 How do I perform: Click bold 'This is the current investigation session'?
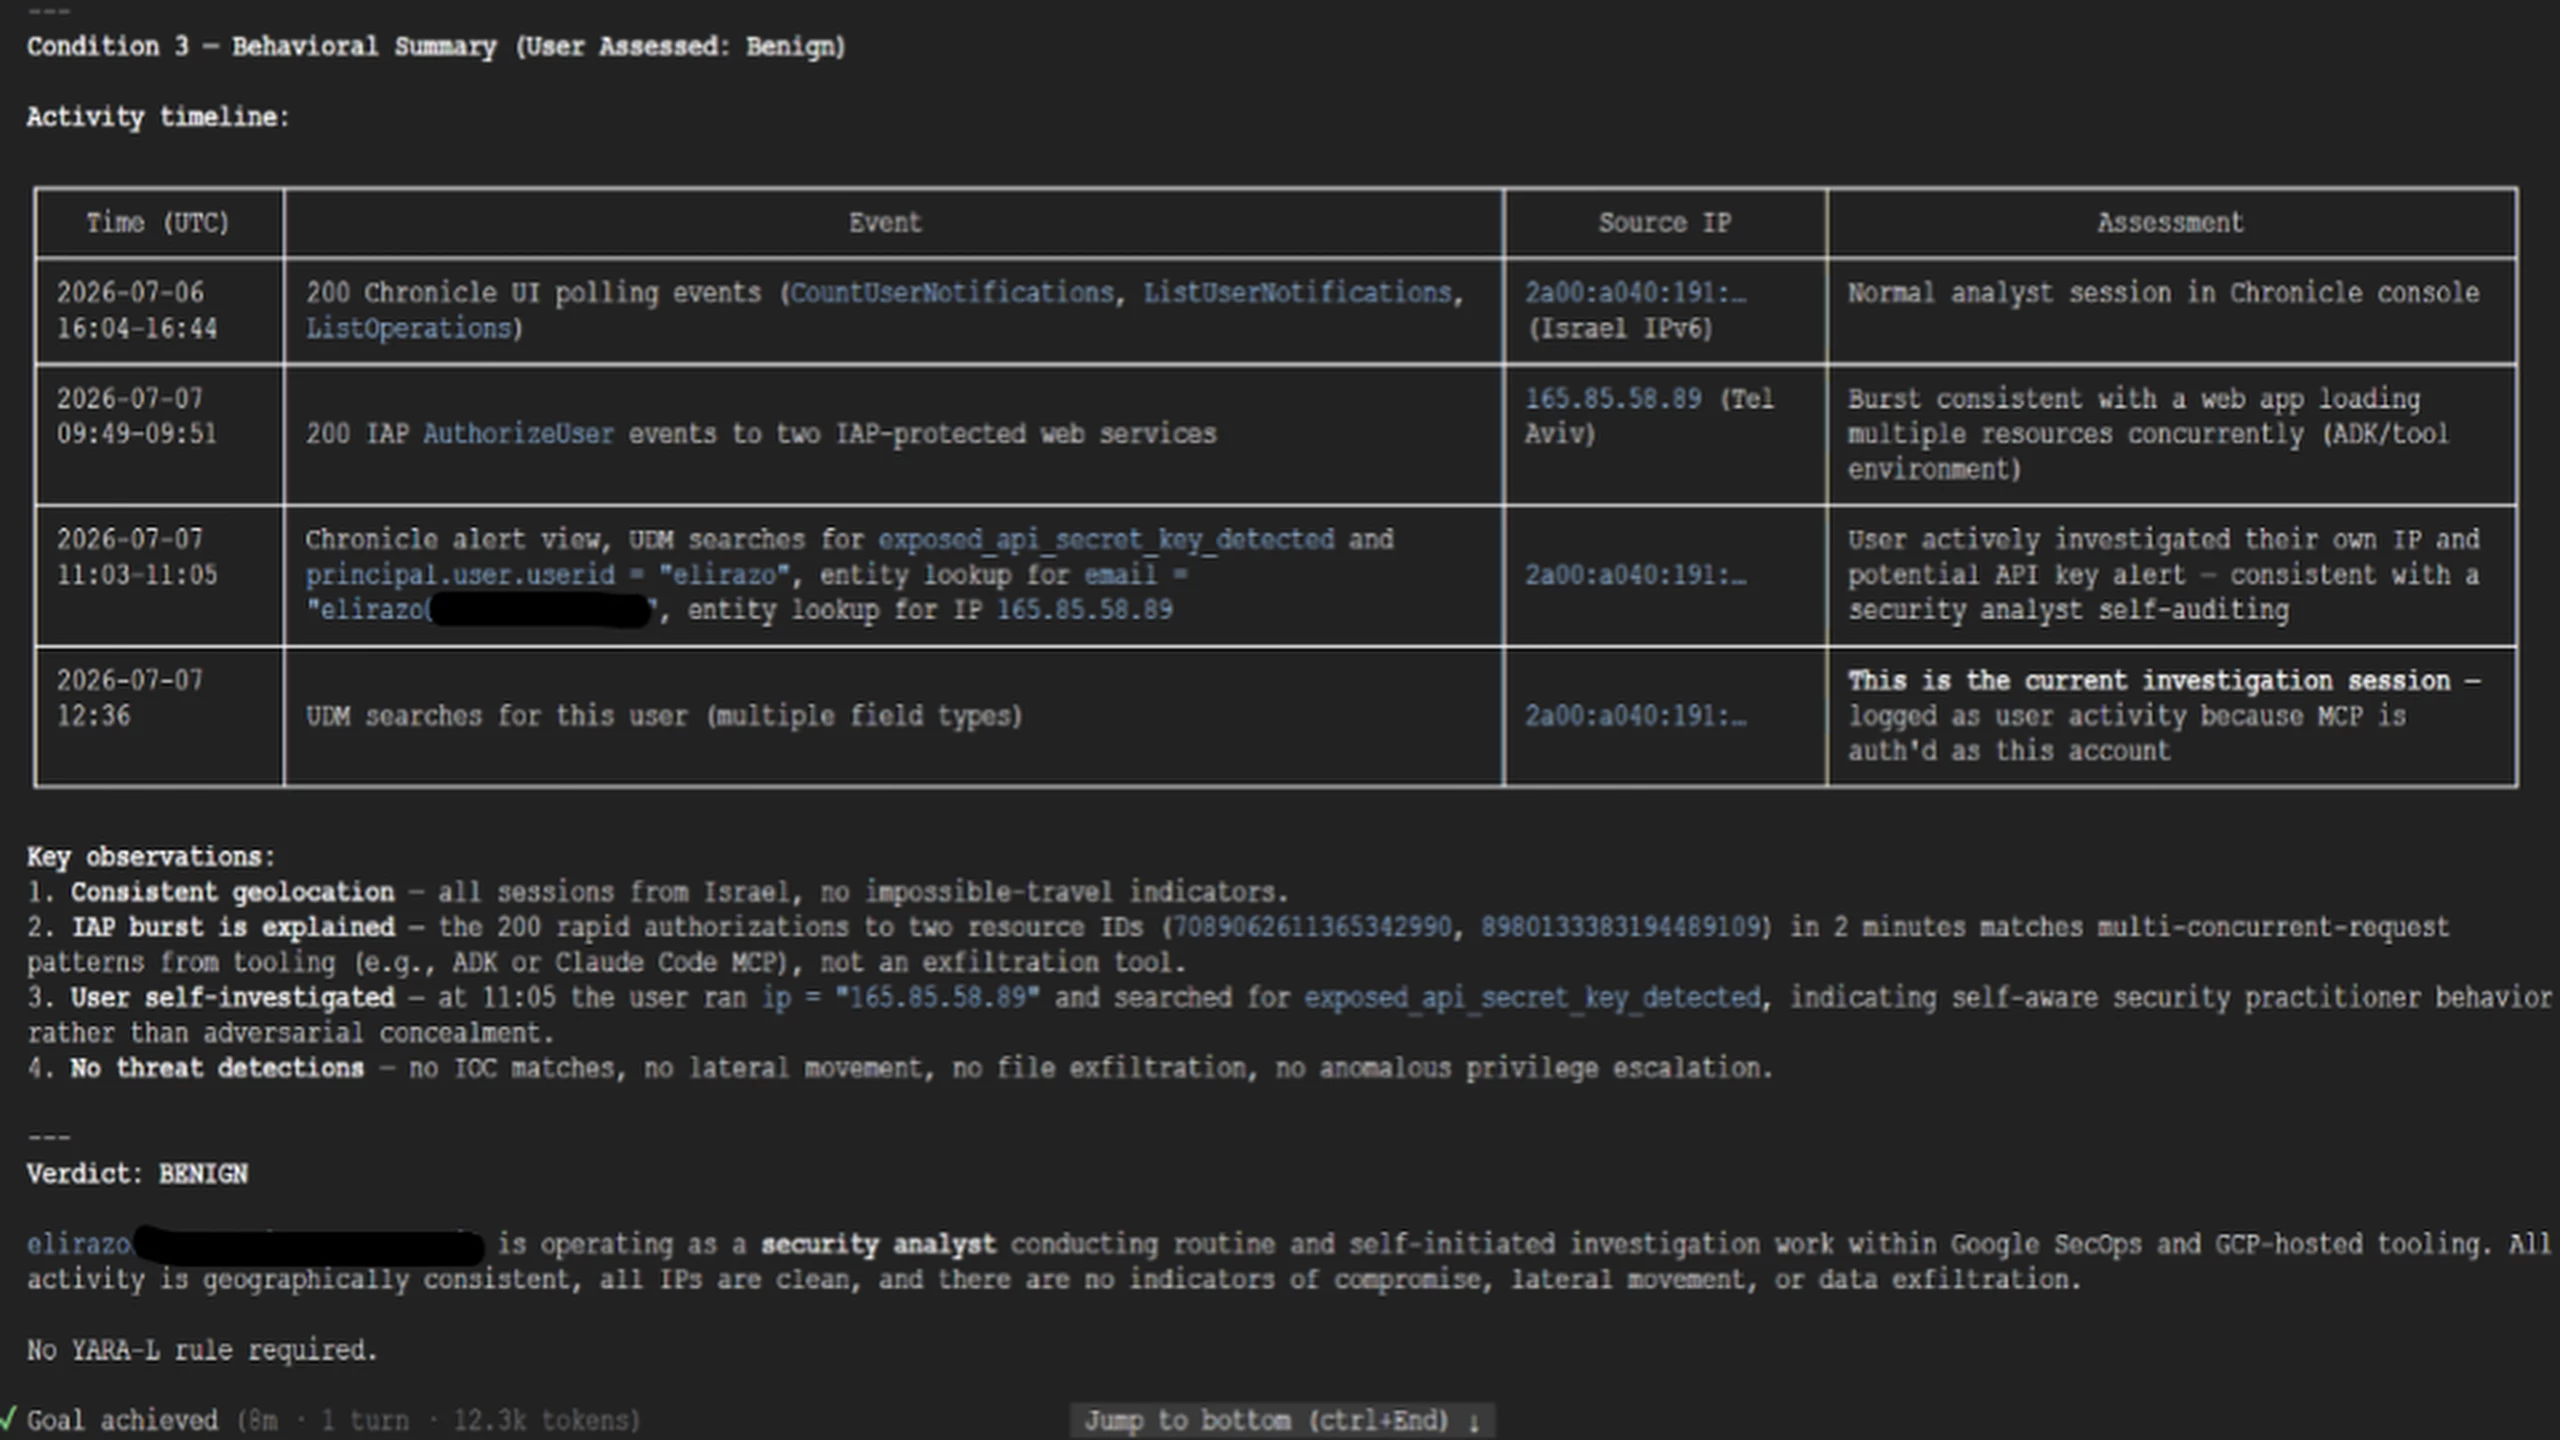(2149, 681)
